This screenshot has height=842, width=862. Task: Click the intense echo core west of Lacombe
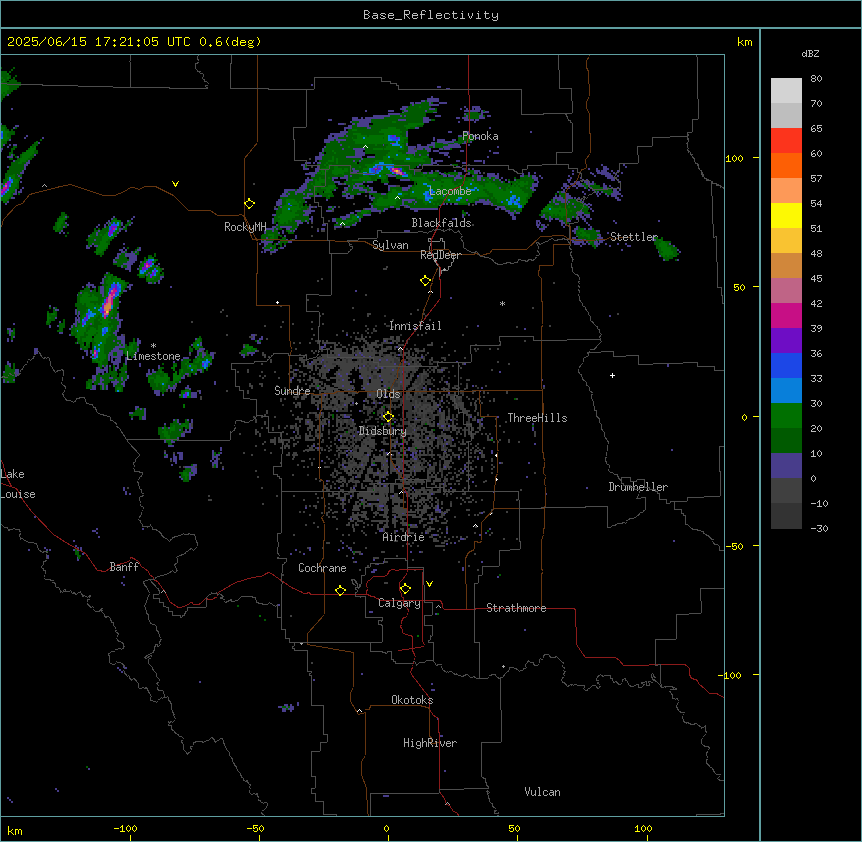click(396, 171)
